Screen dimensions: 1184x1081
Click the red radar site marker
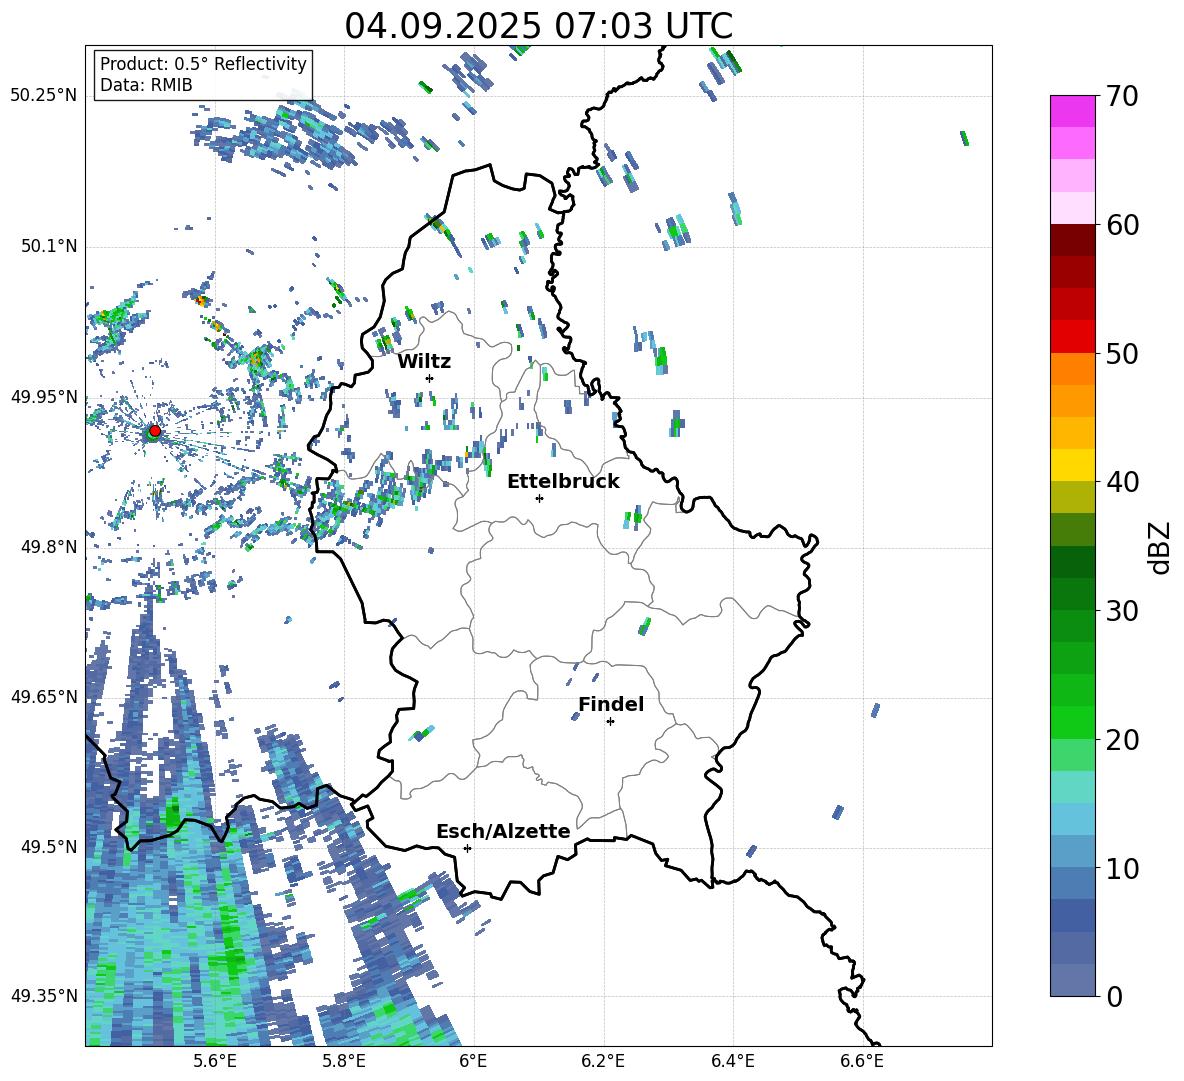point(155,430)
